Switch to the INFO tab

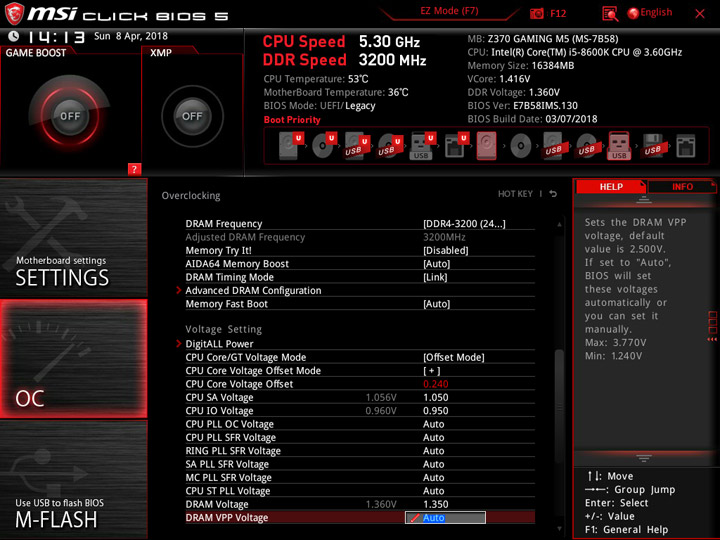click(682, 187)
